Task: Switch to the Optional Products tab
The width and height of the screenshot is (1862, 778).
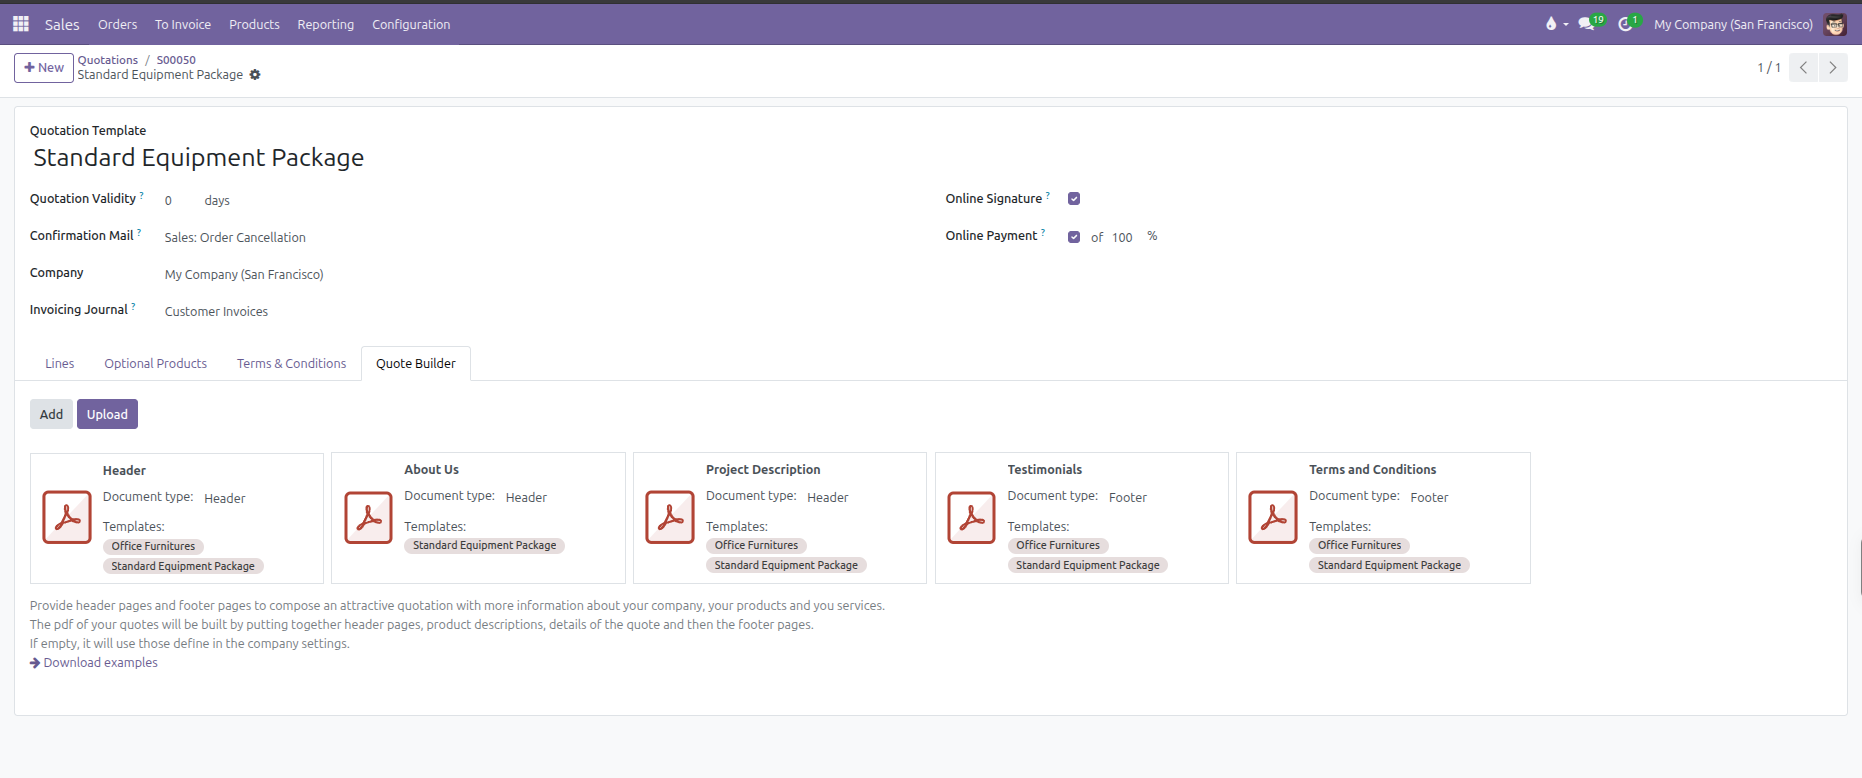Action: click(156, 363)
